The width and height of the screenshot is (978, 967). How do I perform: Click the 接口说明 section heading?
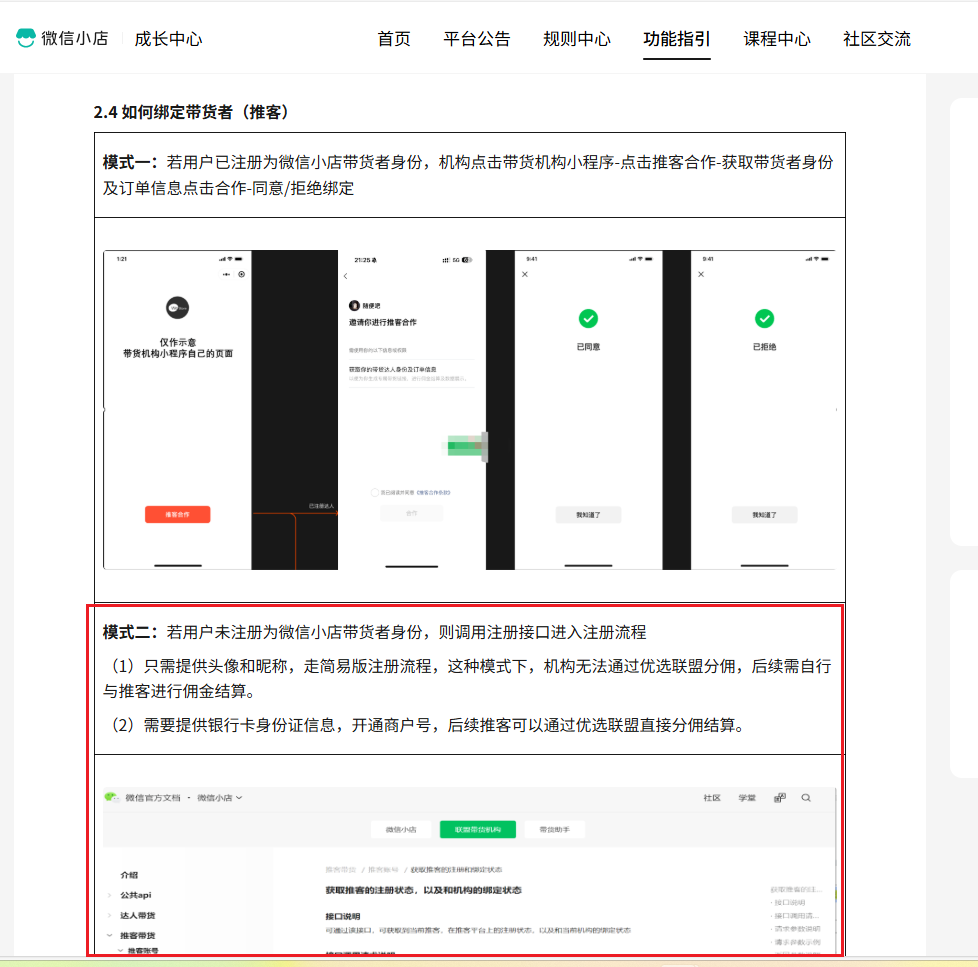[x=342, y=916]
